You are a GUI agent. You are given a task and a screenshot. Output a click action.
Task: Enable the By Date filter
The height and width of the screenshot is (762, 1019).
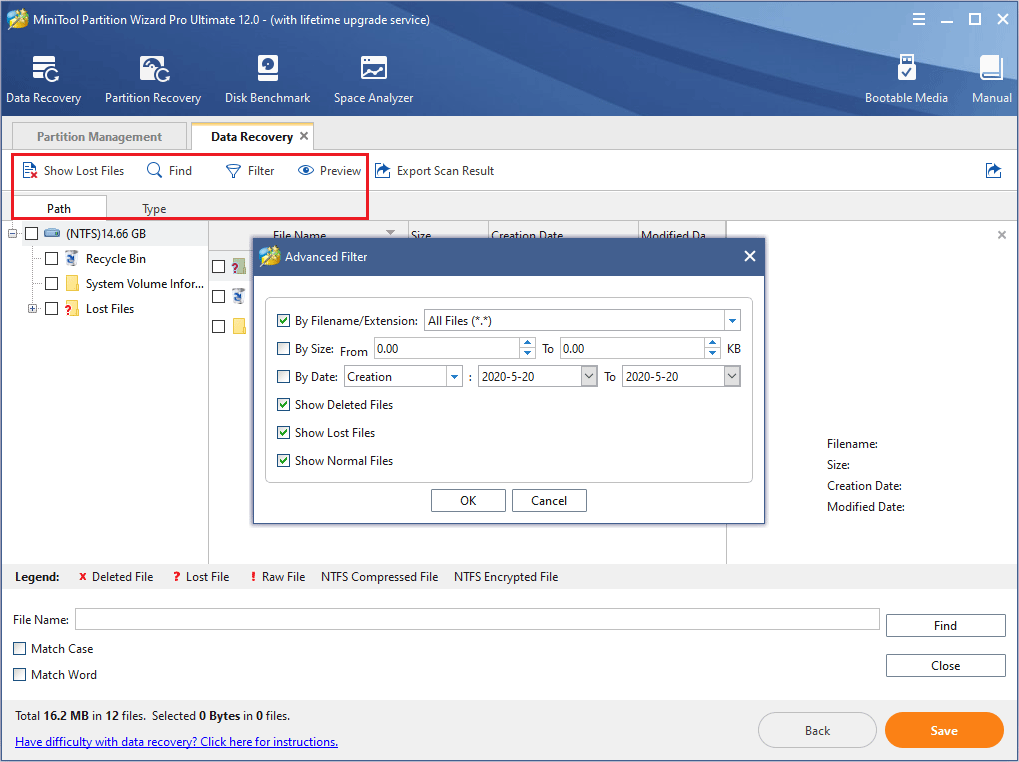click(283, 377)
